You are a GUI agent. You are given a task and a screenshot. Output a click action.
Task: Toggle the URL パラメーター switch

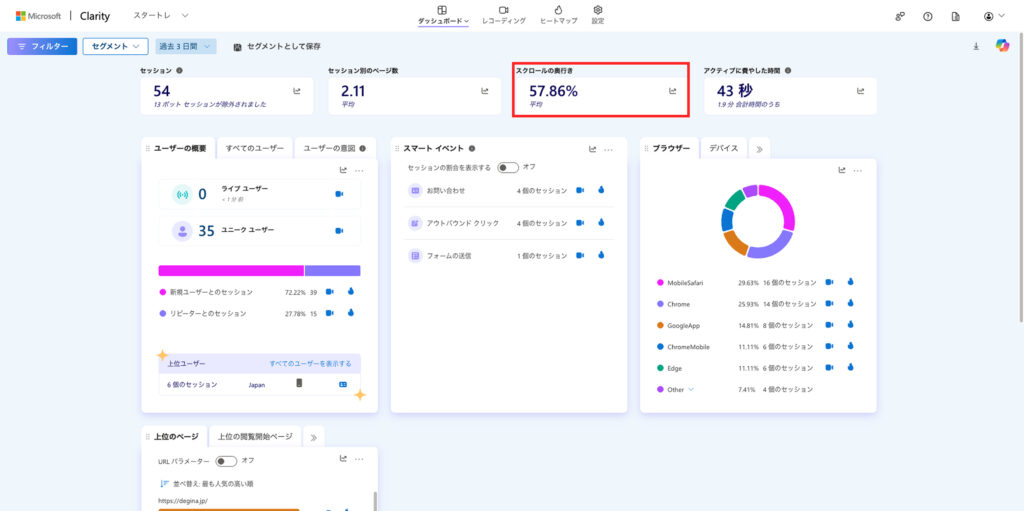tap(226, 461)
